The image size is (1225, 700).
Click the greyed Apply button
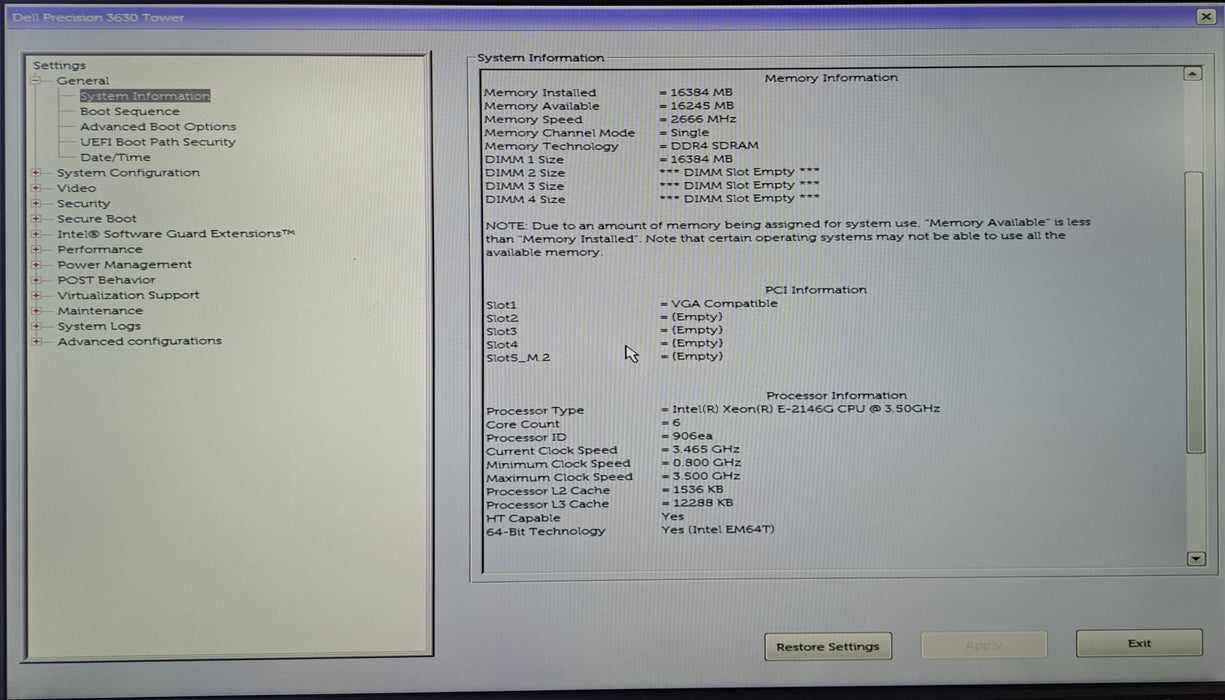(x=984, y=645)
